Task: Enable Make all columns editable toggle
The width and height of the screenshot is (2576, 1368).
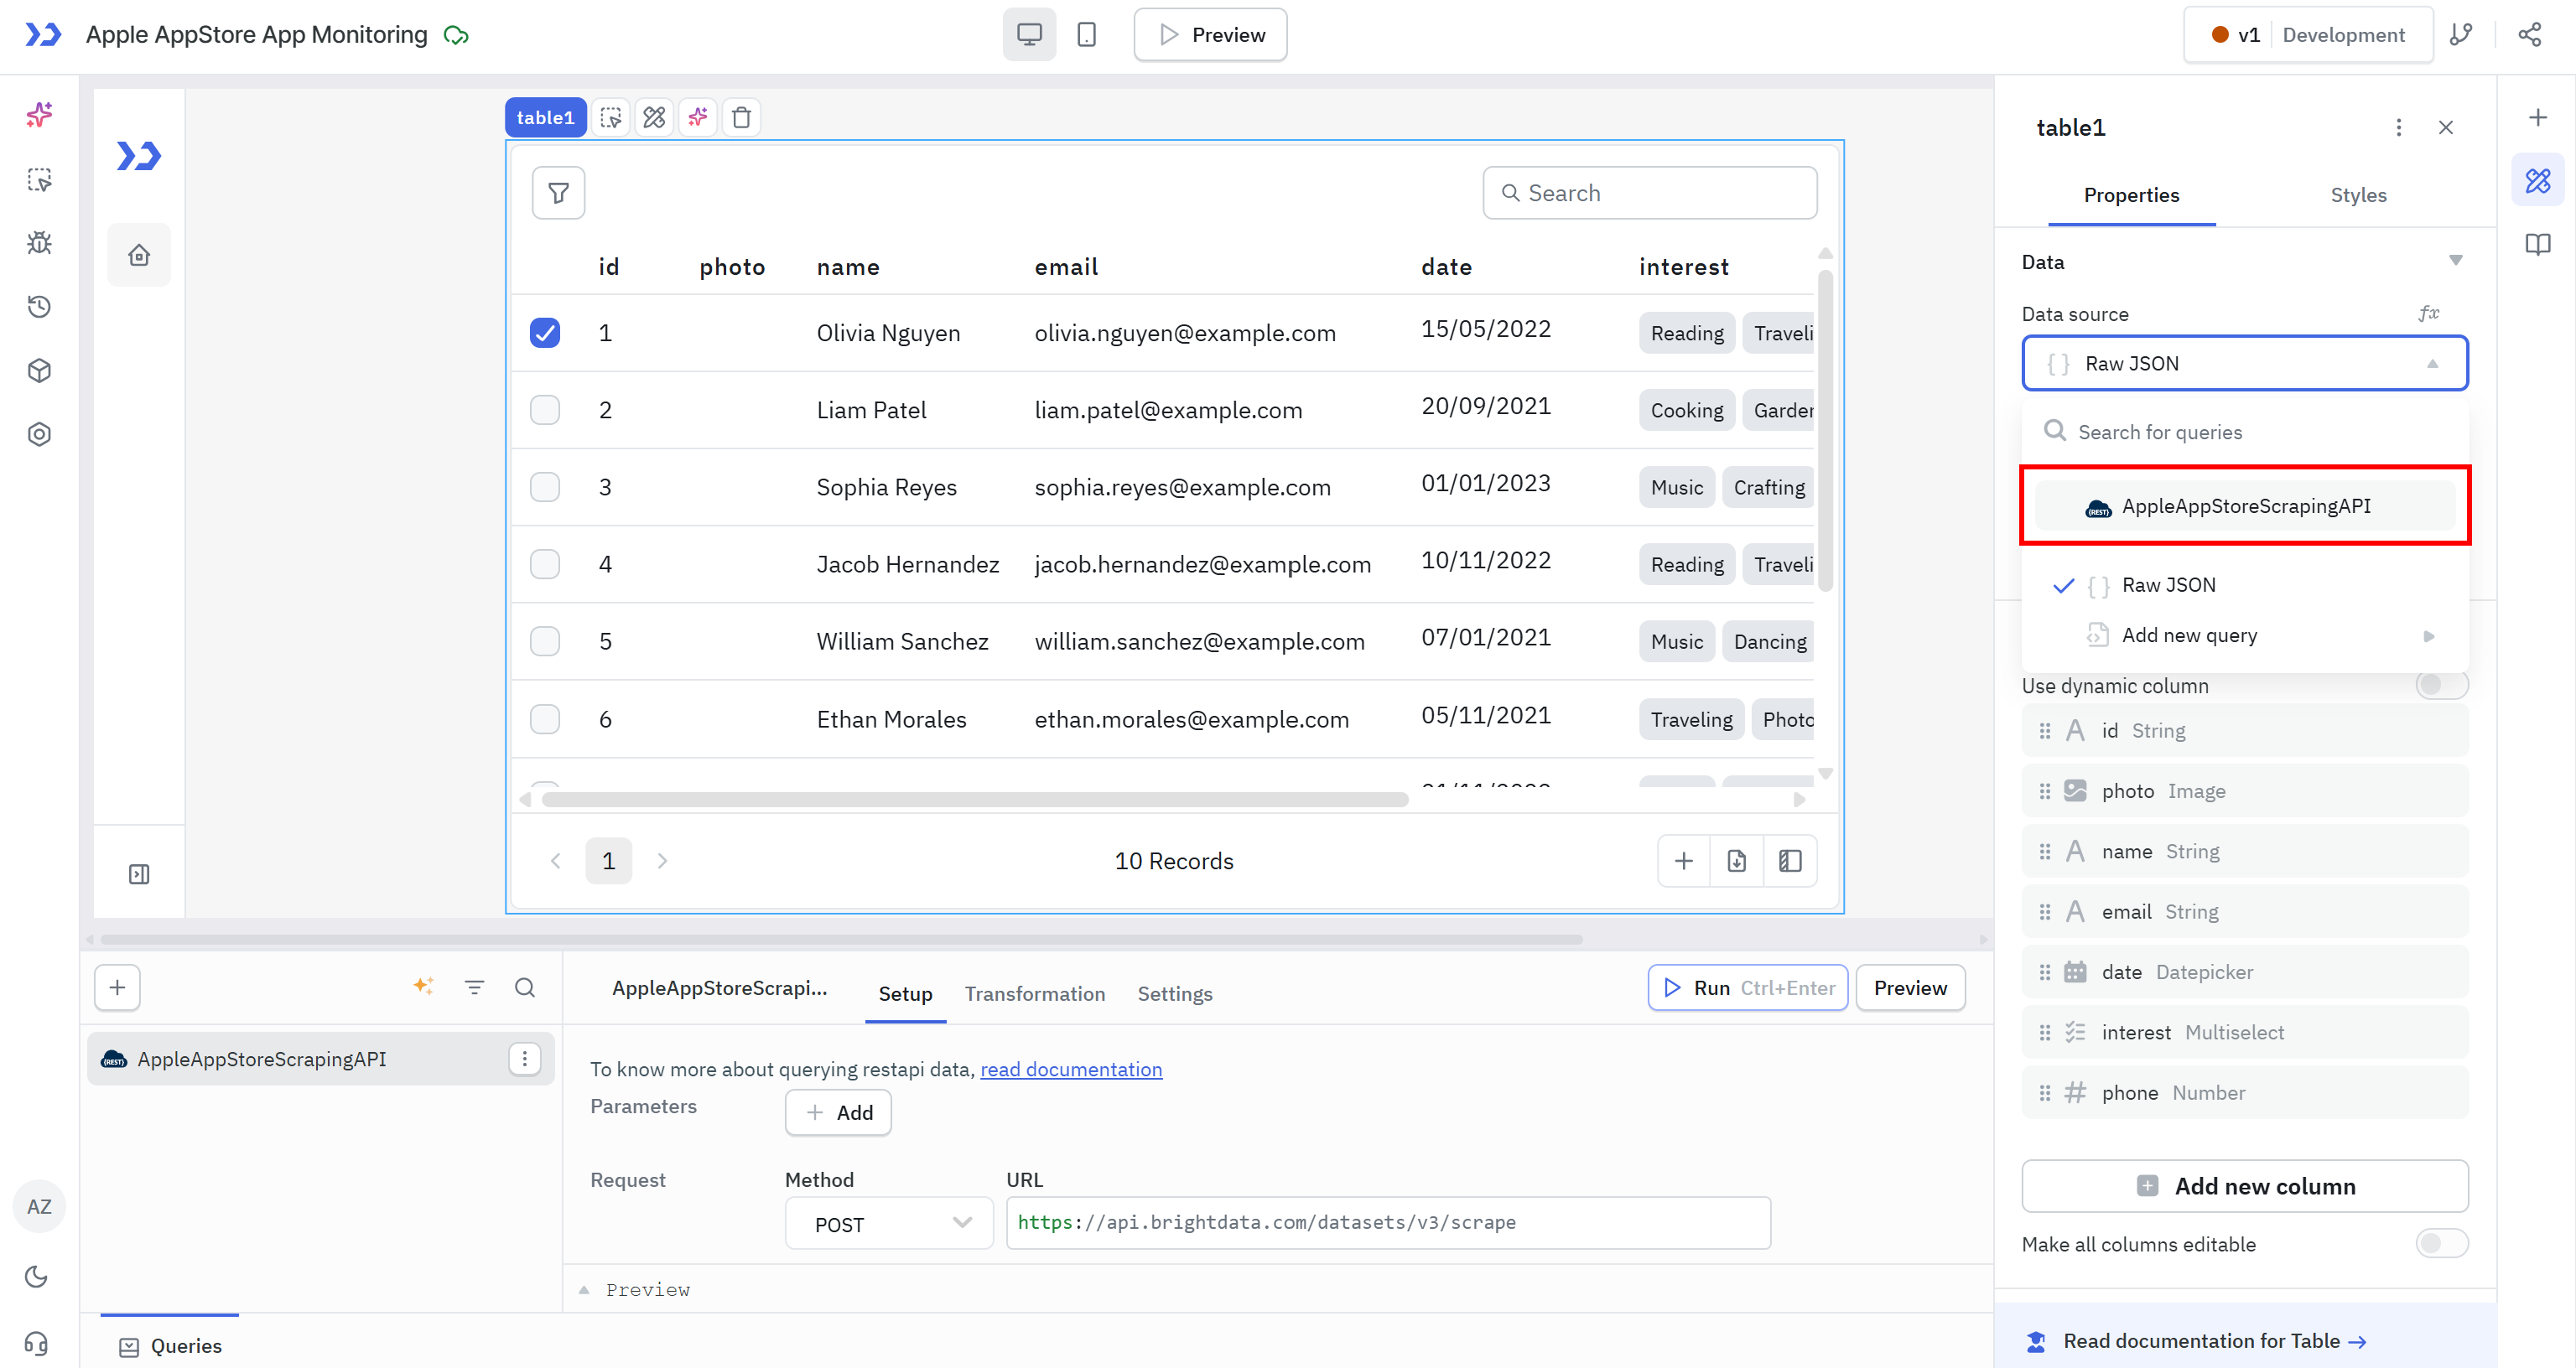Action: coord(2442,1244)
